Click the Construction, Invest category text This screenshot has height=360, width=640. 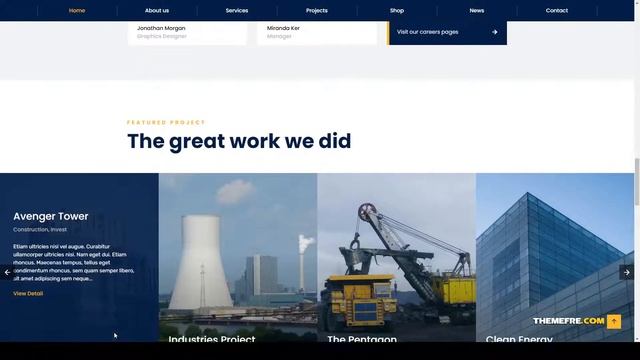40,230
